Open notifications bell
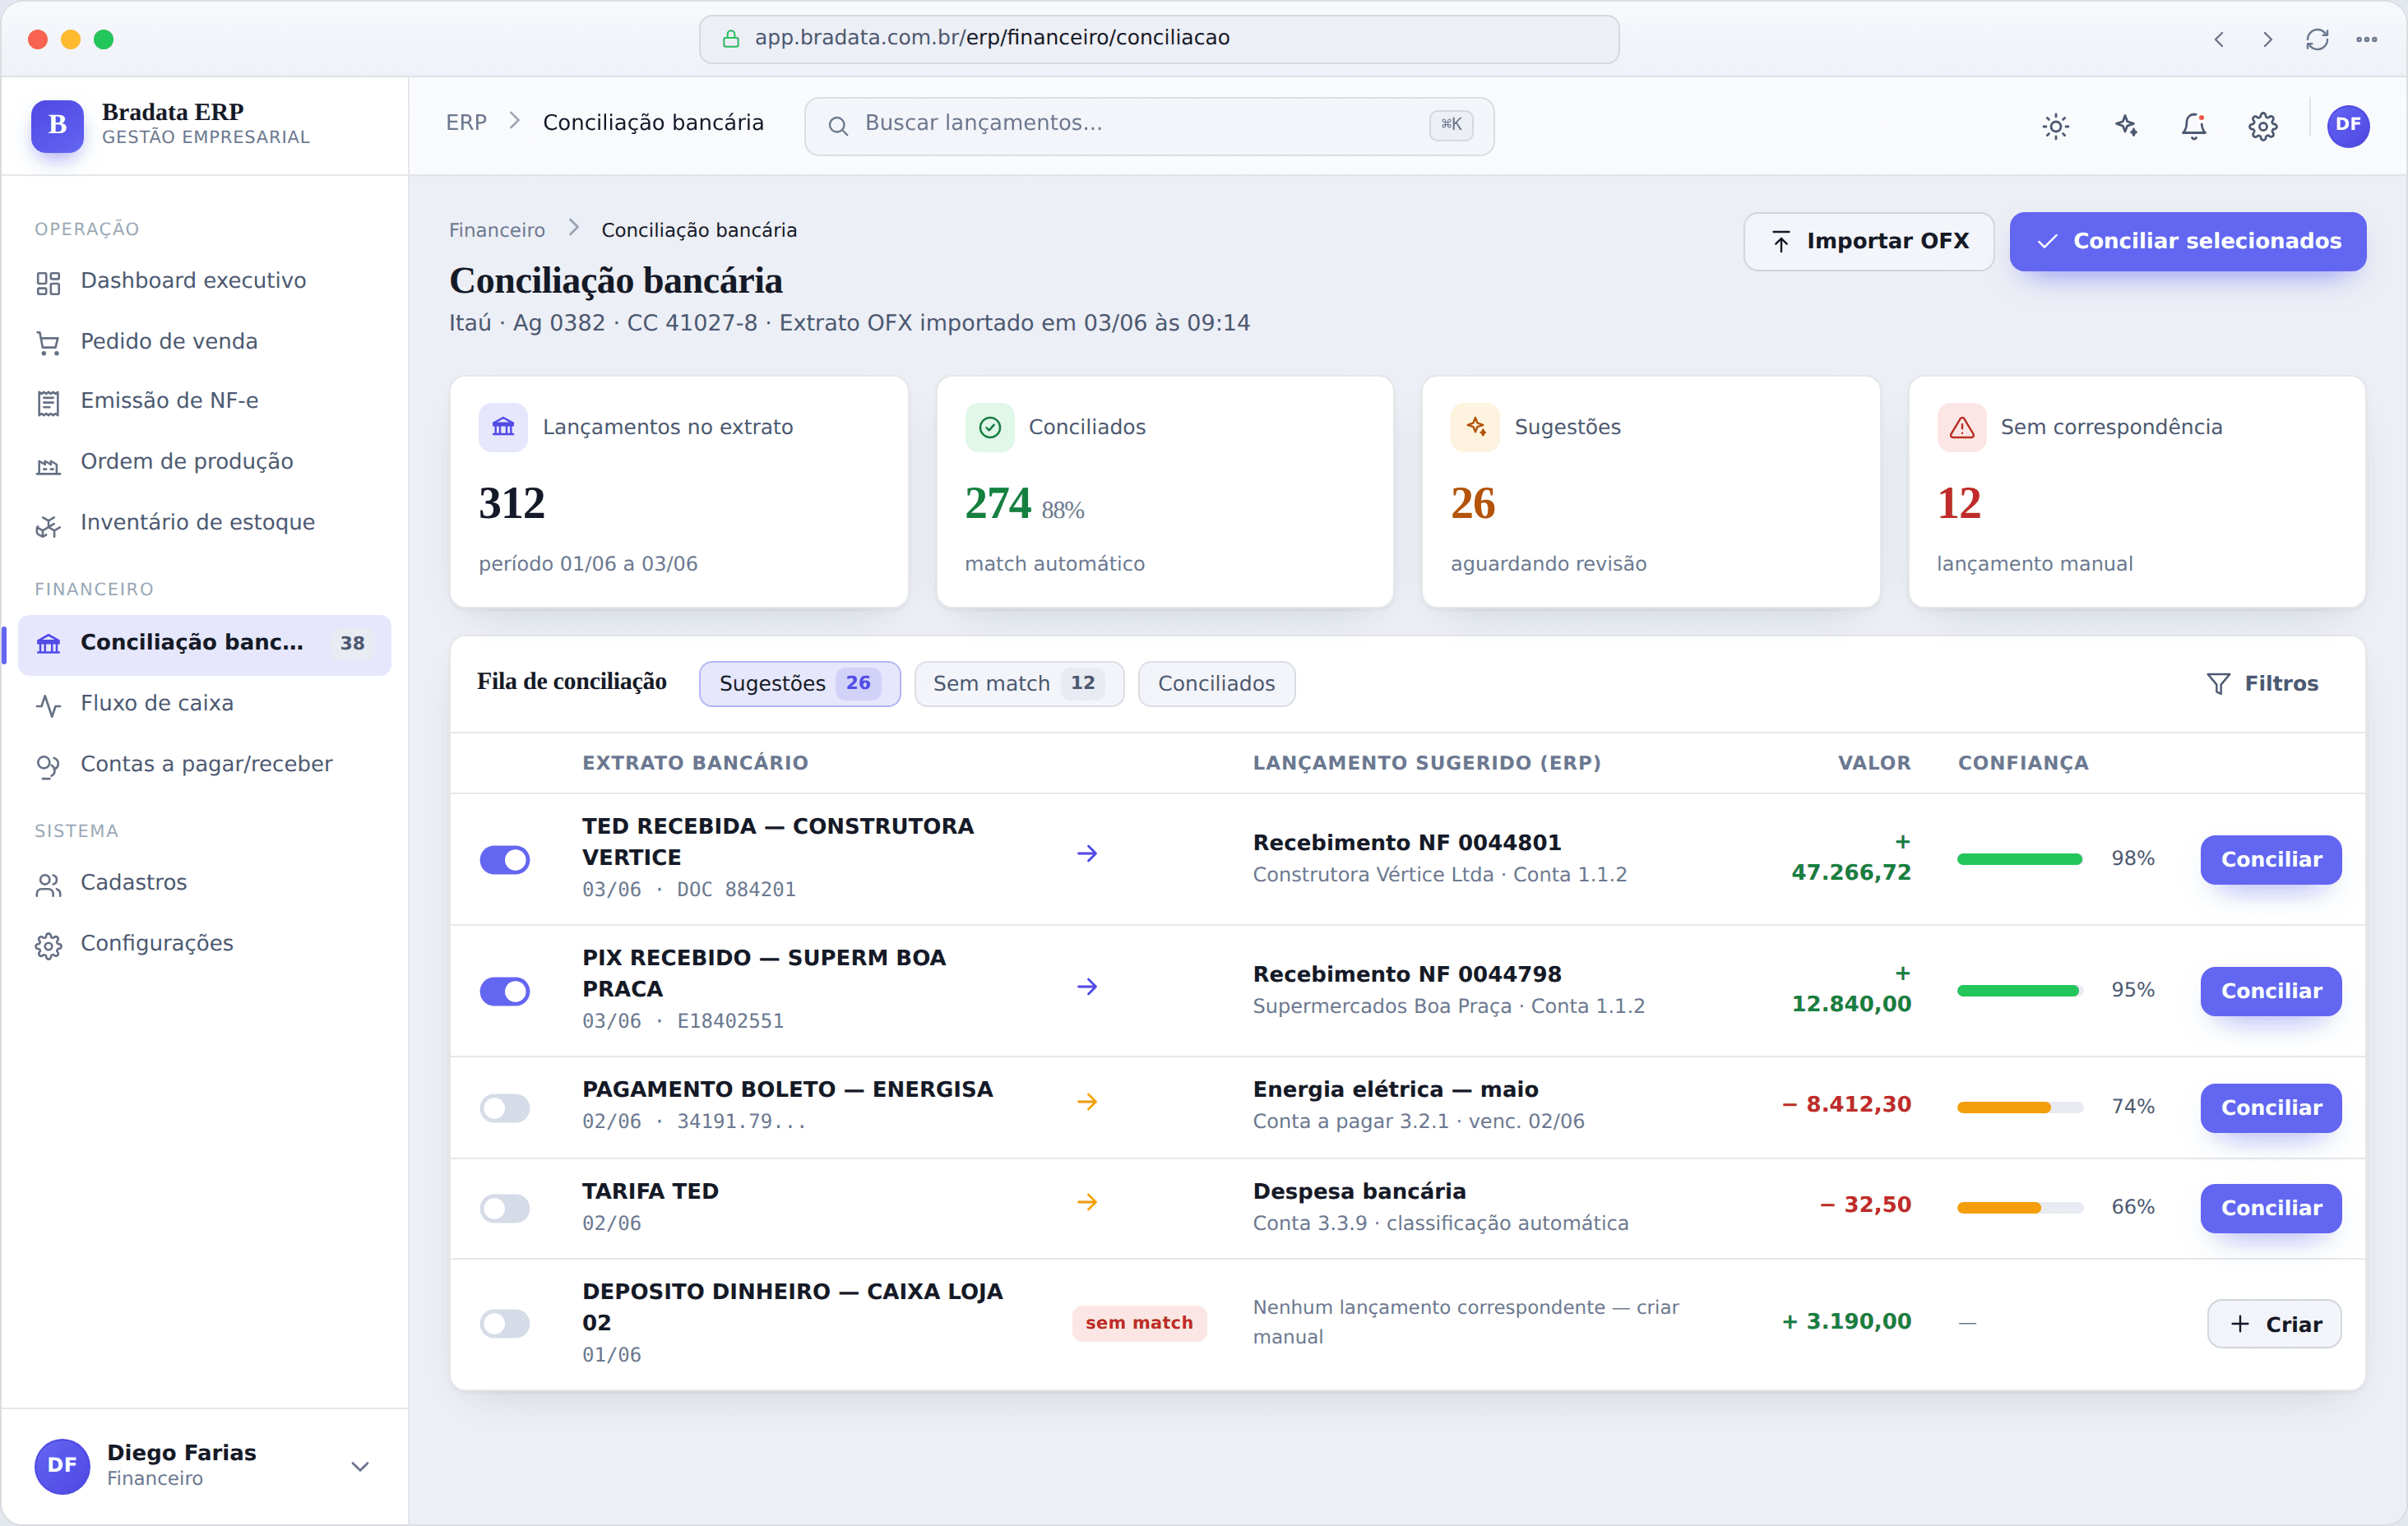 2194,126
